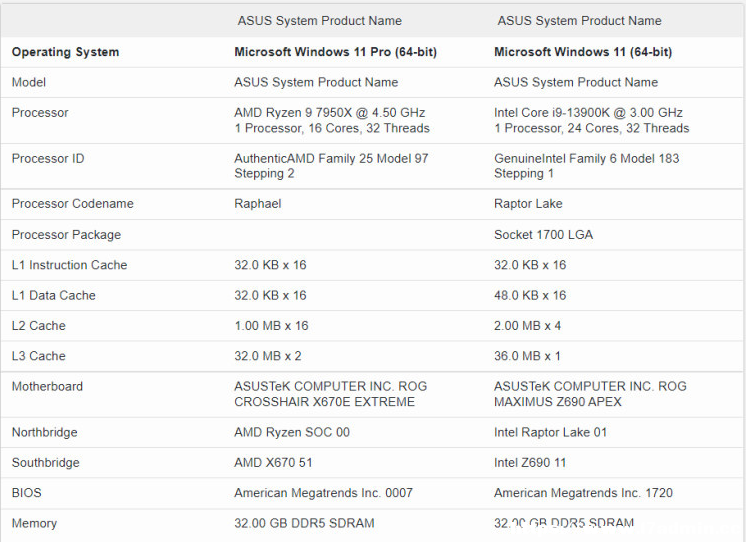Click the second column header ASUS System Product Name
Viewport: 746px width, 542px height.
point(579,21)
